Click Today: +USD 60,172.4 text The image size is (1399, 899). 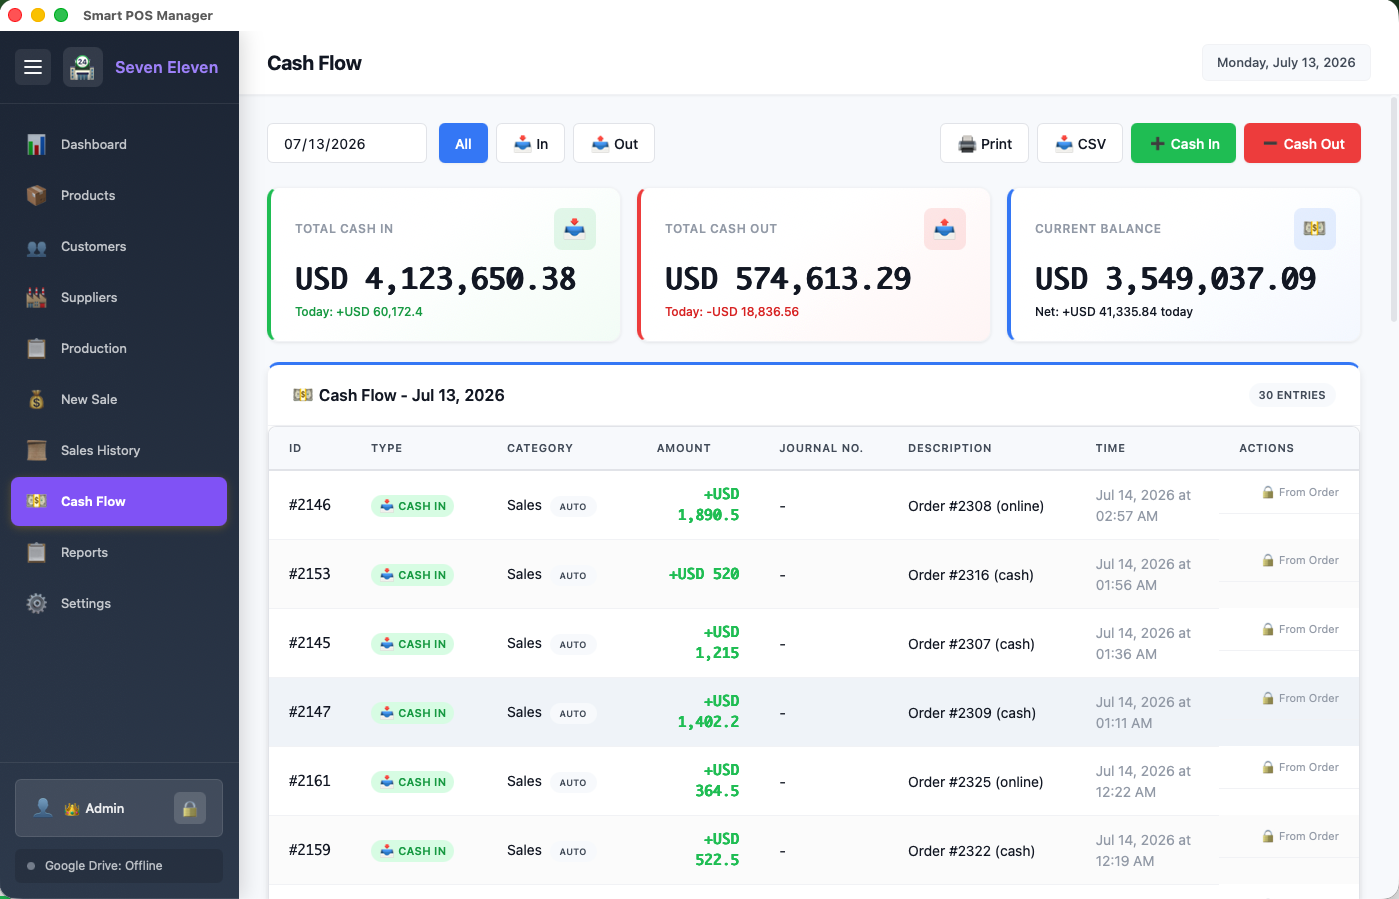(359, 312)
